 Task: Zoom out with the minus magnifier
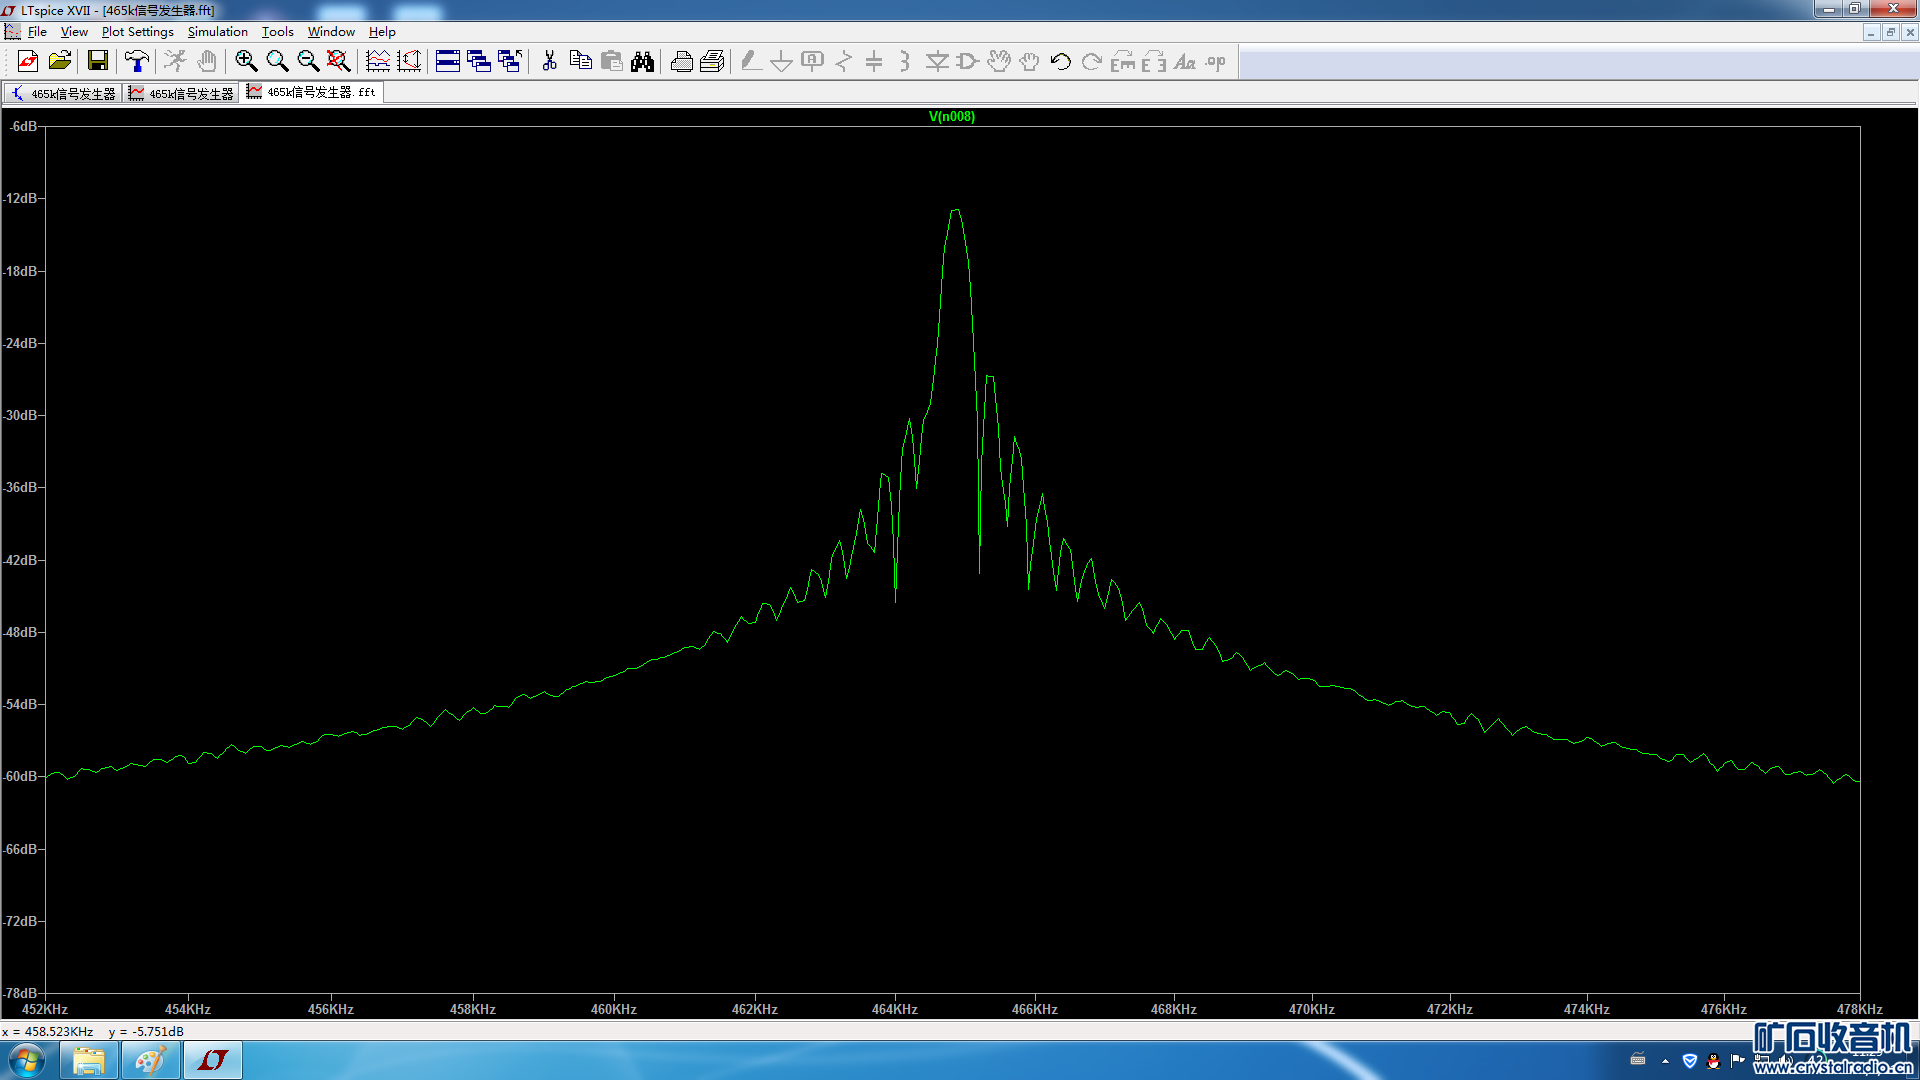(x=308, y=62)
